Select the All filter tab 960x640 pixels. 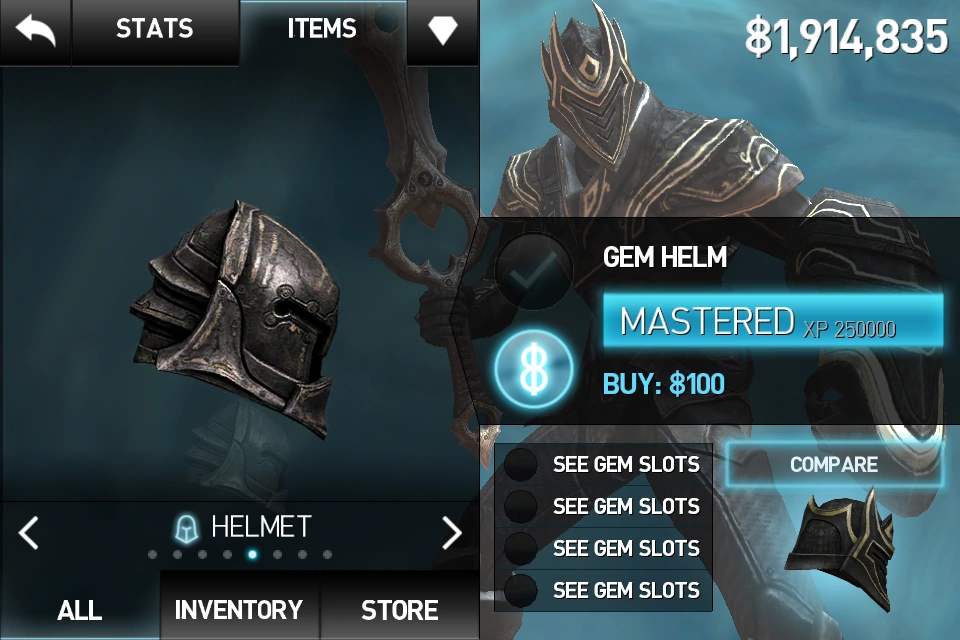coord(80,610)
